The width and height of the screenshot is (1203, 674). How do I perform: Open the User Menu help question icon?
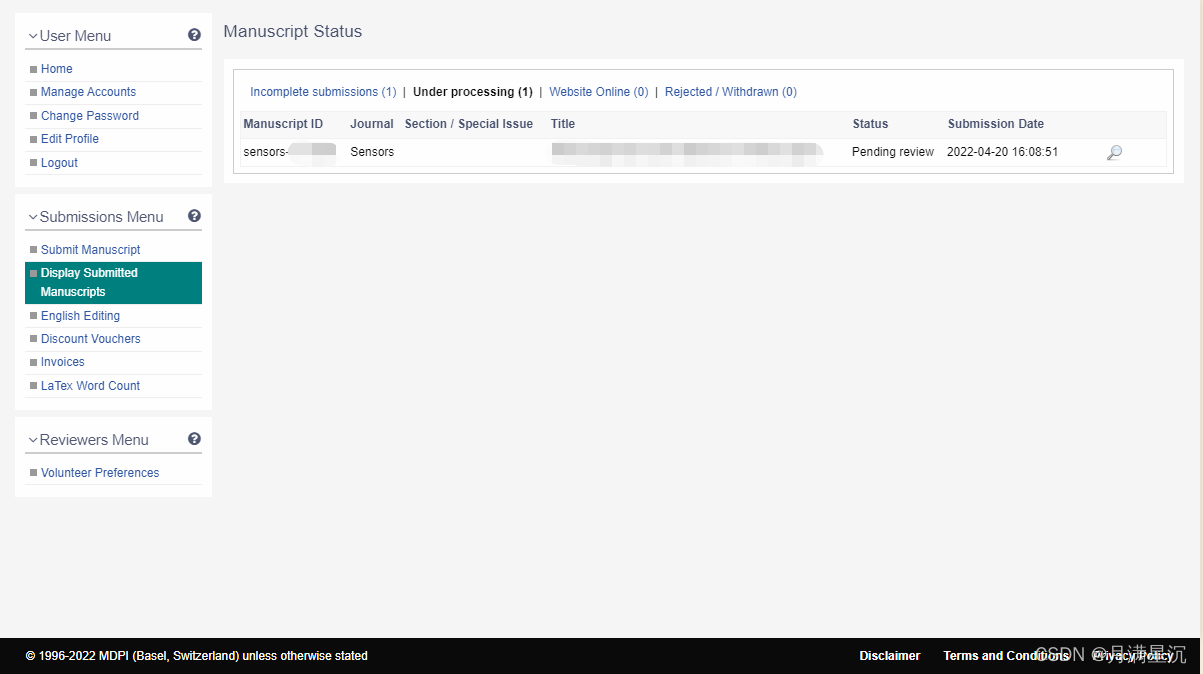pos(194,35)
